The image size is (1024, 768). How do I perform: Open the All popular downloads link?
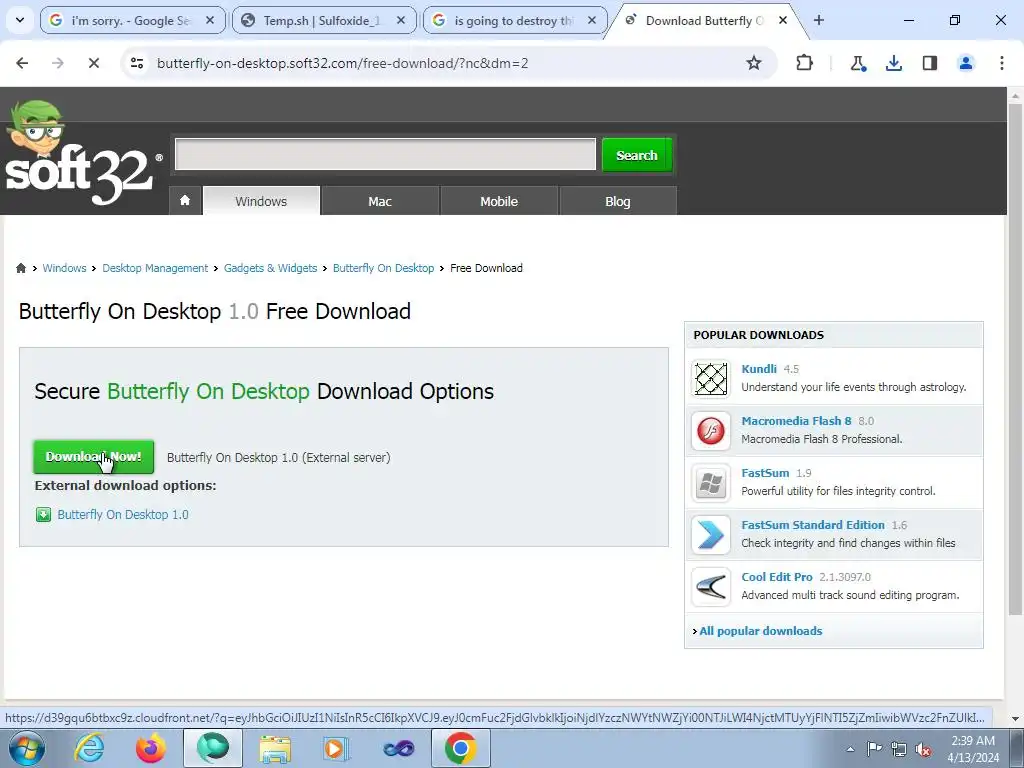click(x=760, y=631)
